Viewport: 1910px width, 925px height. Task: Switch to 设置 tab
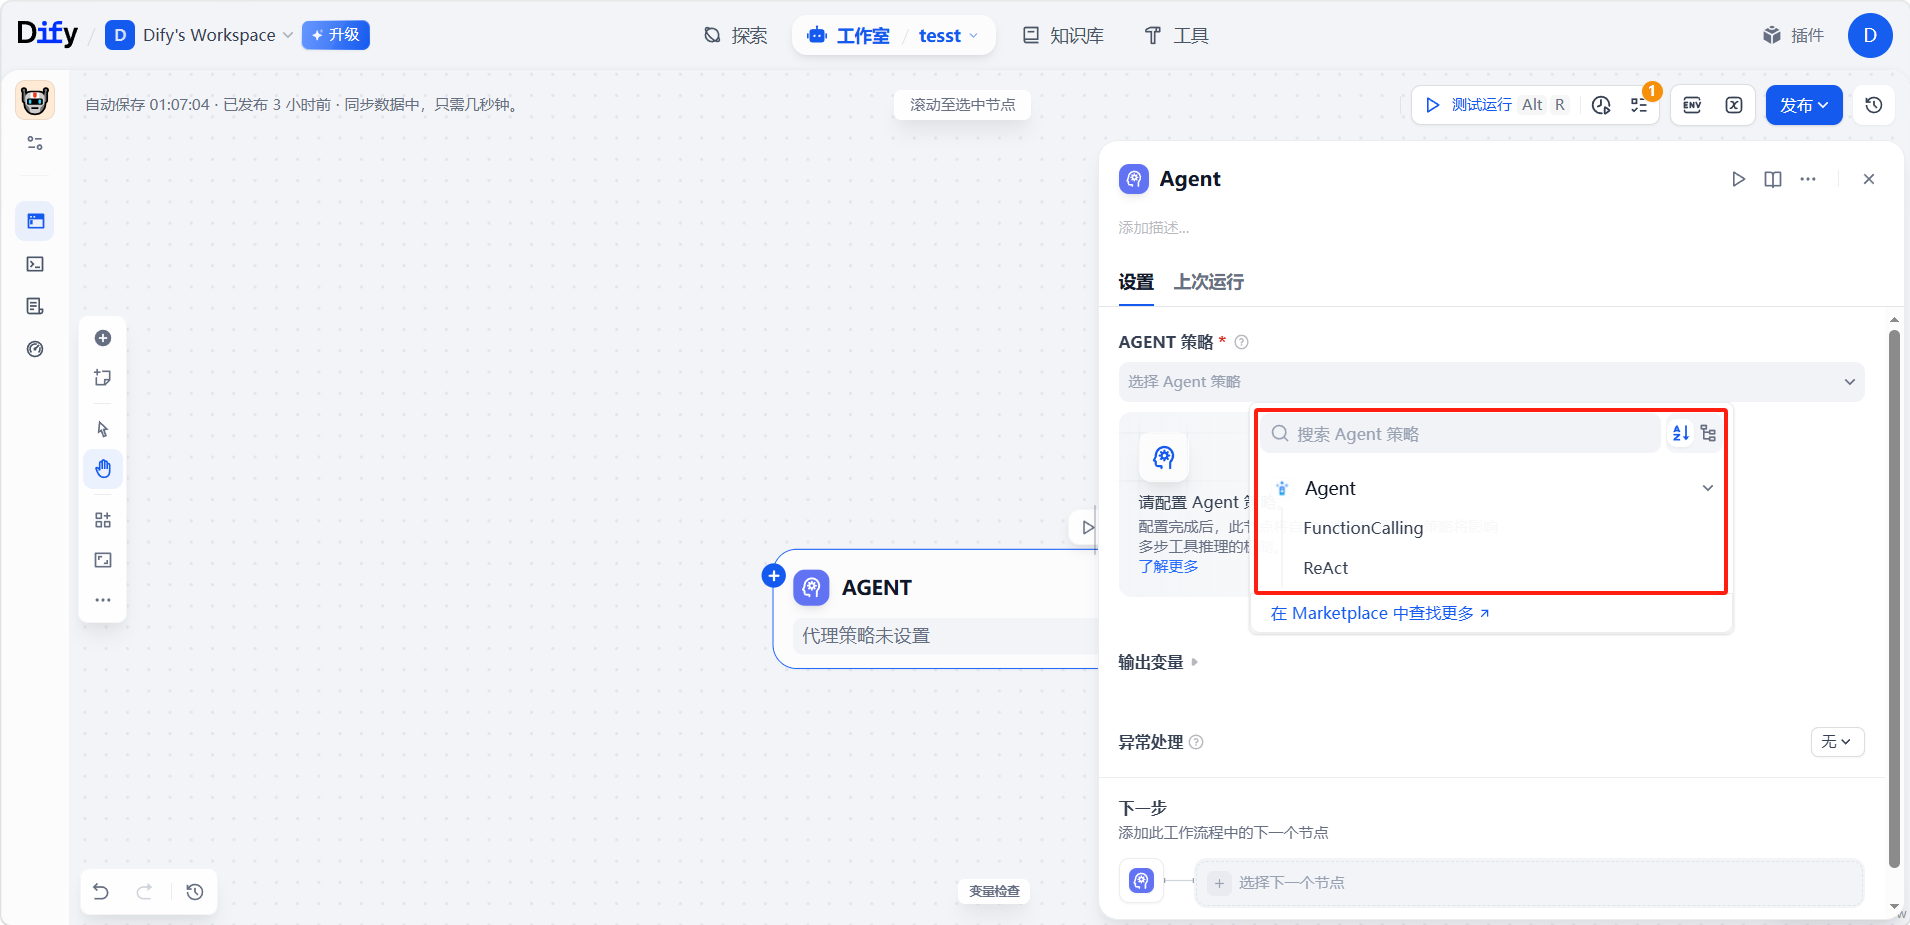point(1136,282)
